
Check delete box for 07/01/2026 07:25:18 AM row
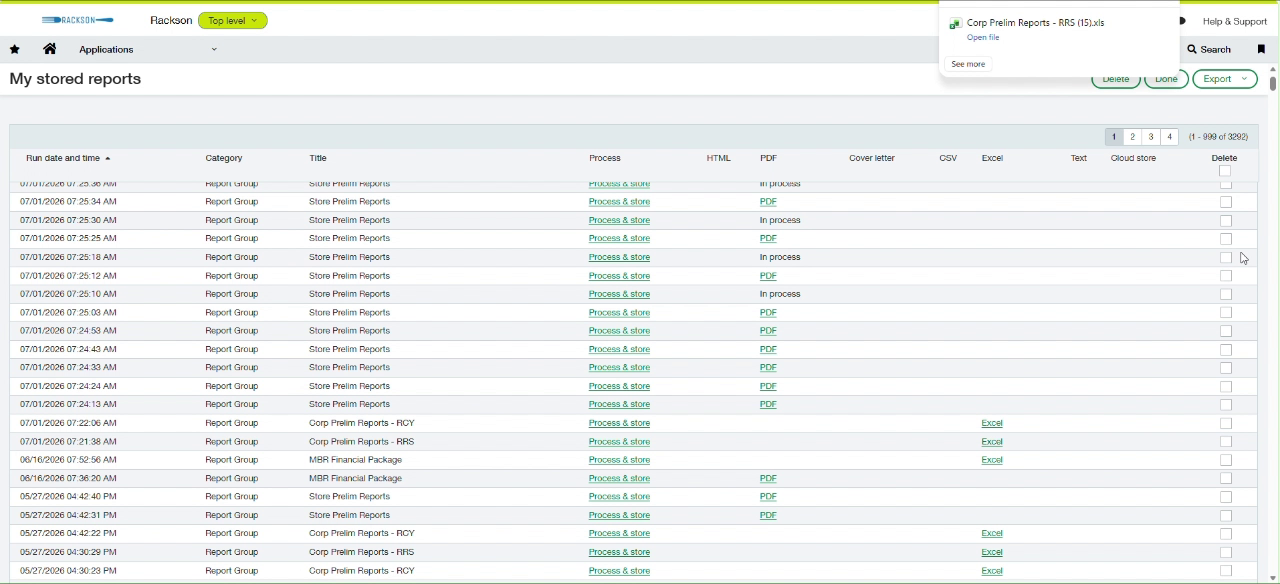point(1226,258)
